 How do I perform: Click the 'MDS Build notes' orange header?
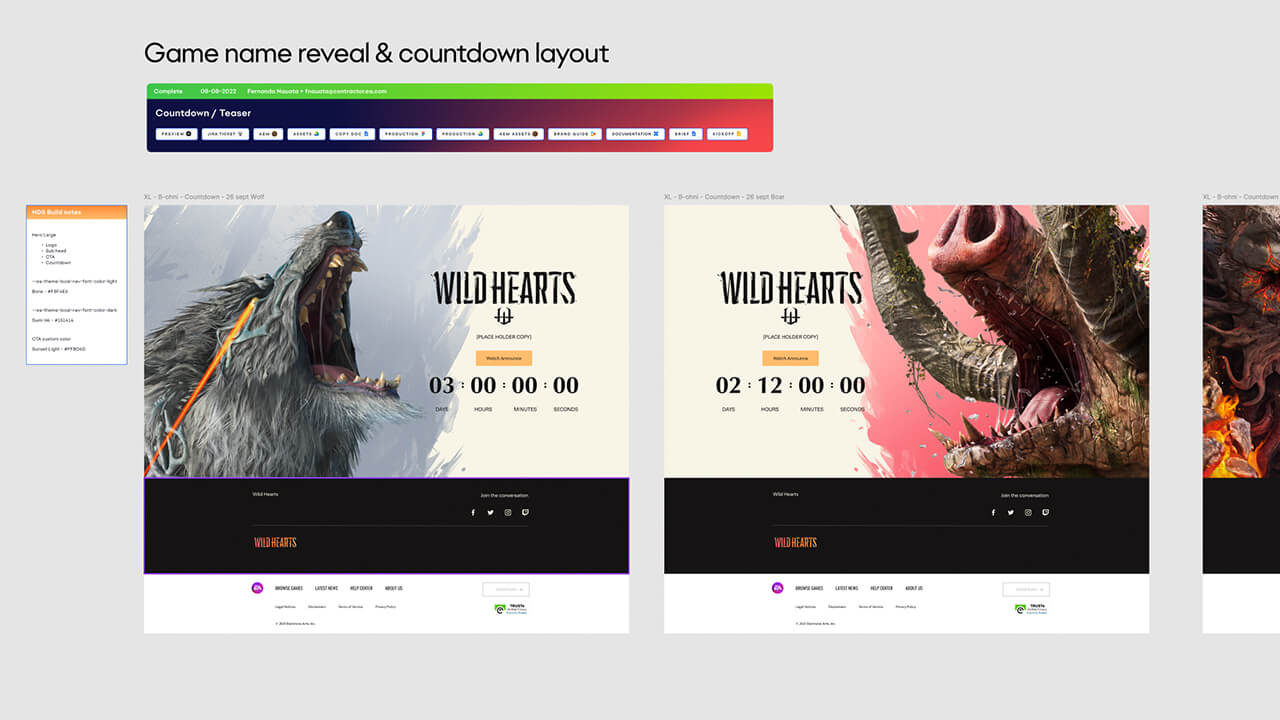(x=76, y=212)
